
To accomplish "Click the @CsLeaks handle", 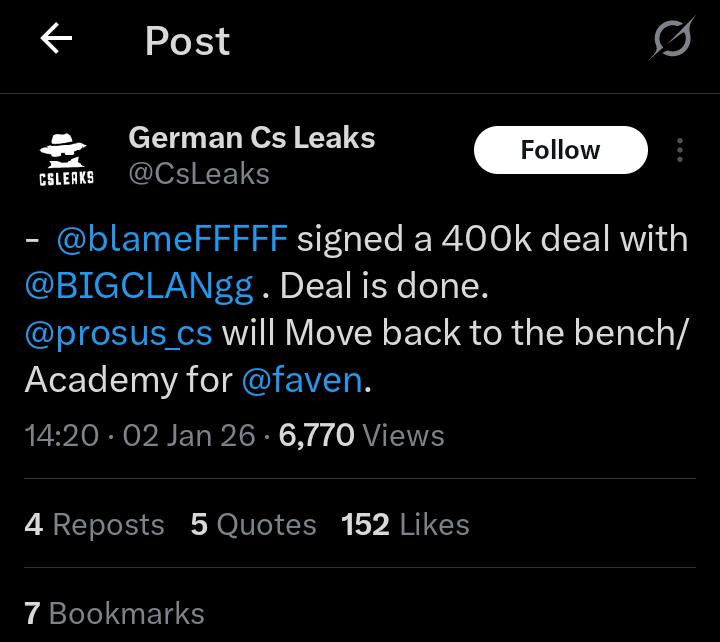I will (x=199, y=174).
